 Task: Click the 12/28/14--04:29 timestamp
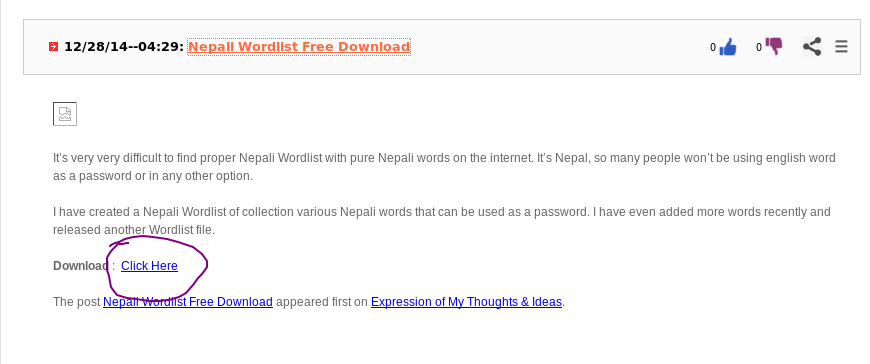pos(124,47)
